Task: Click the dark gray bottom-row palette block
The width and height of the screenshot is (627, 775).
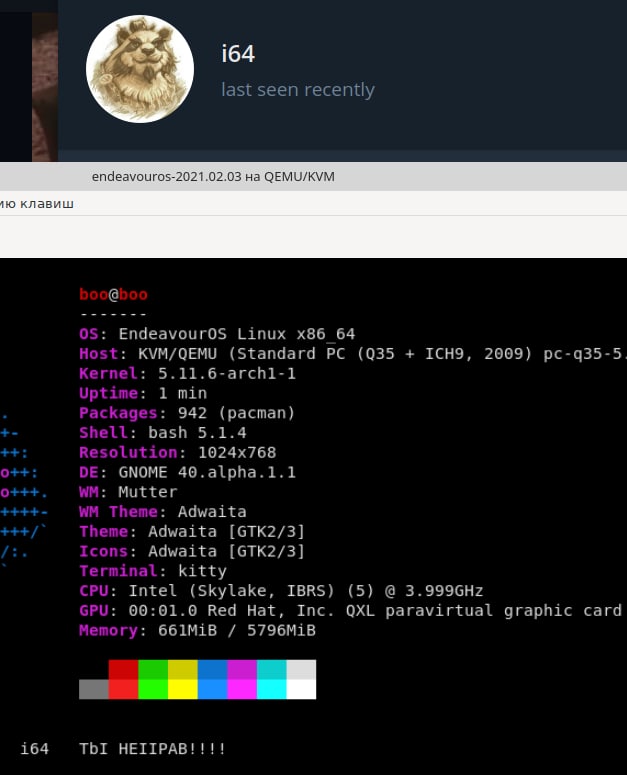Action: click(x=94, y=689)
